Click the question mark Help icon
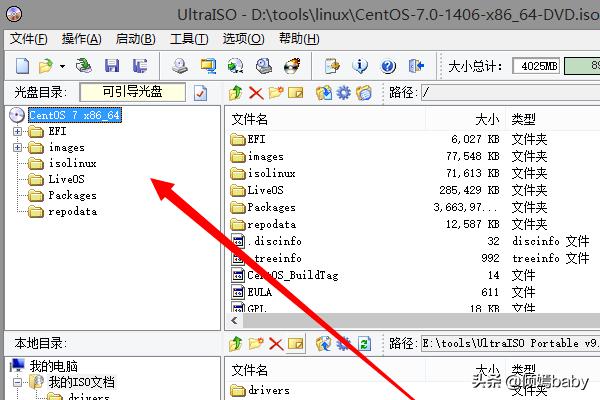 tap(388, 66)
